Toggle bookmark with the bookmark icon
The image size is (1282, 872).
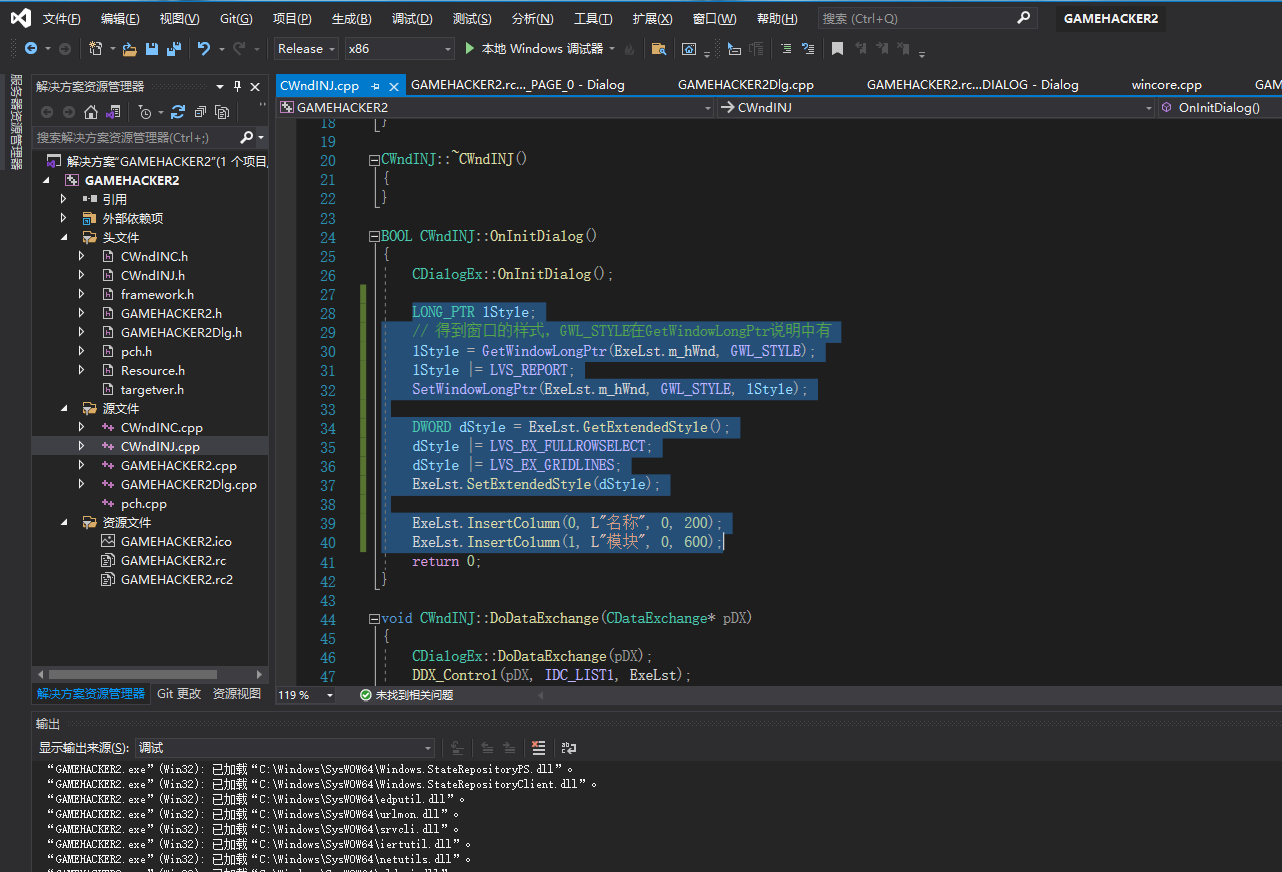coord(837,48)
